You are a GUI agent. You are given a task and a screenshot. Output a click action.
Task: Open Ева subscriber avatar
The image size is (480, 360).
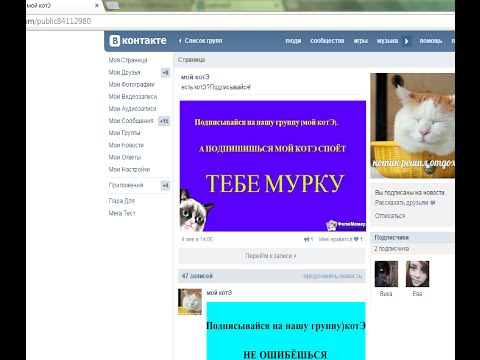click(x=417, y=274)
